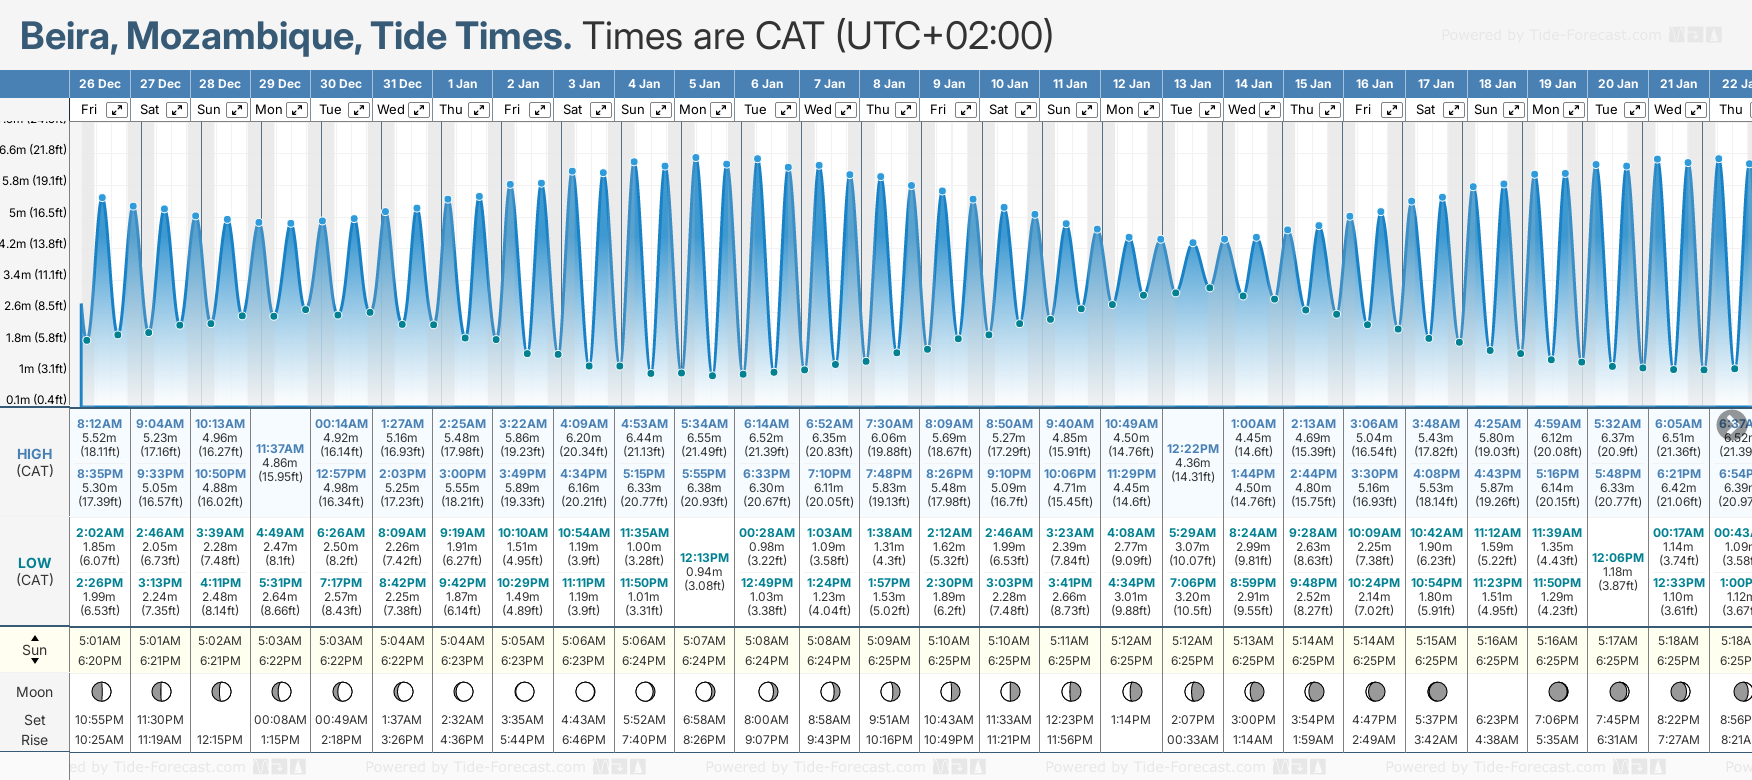Click the moon phase icon for 18 Jan

1497,691
